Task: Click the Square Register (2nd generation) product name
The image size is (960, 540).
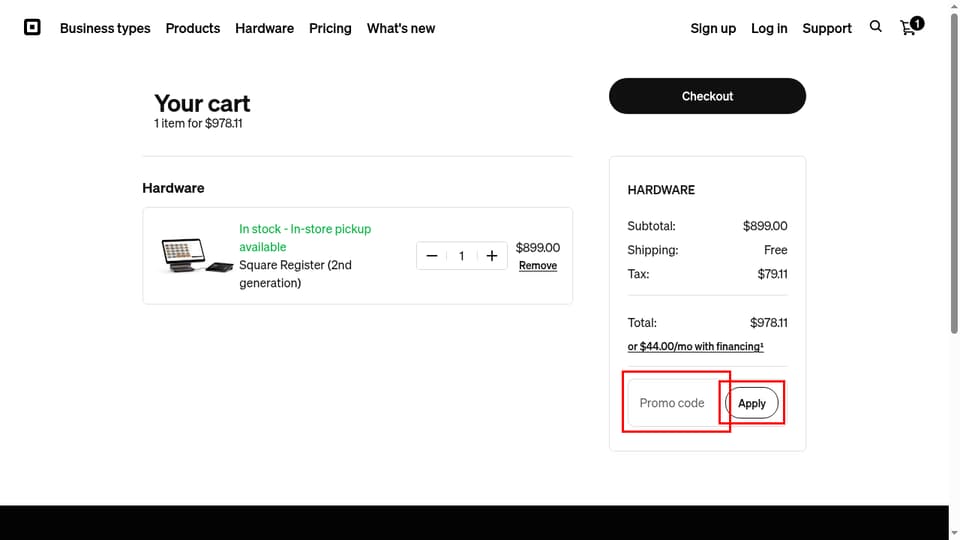Action: (x=295, y=274)
